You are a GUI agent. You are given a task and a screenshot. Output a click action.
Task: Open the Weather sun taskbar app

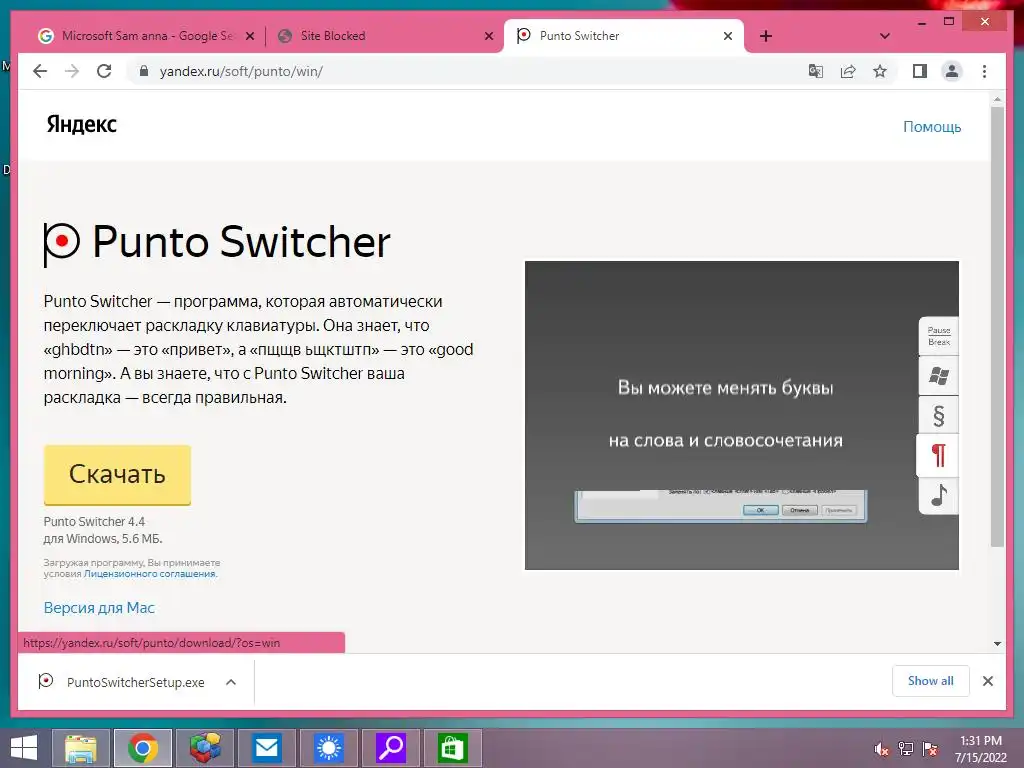[329, 748]
